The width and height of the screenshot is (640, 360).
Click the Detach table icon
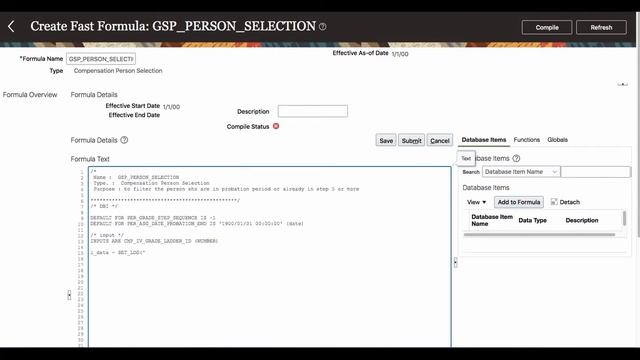tap(554, 202)
